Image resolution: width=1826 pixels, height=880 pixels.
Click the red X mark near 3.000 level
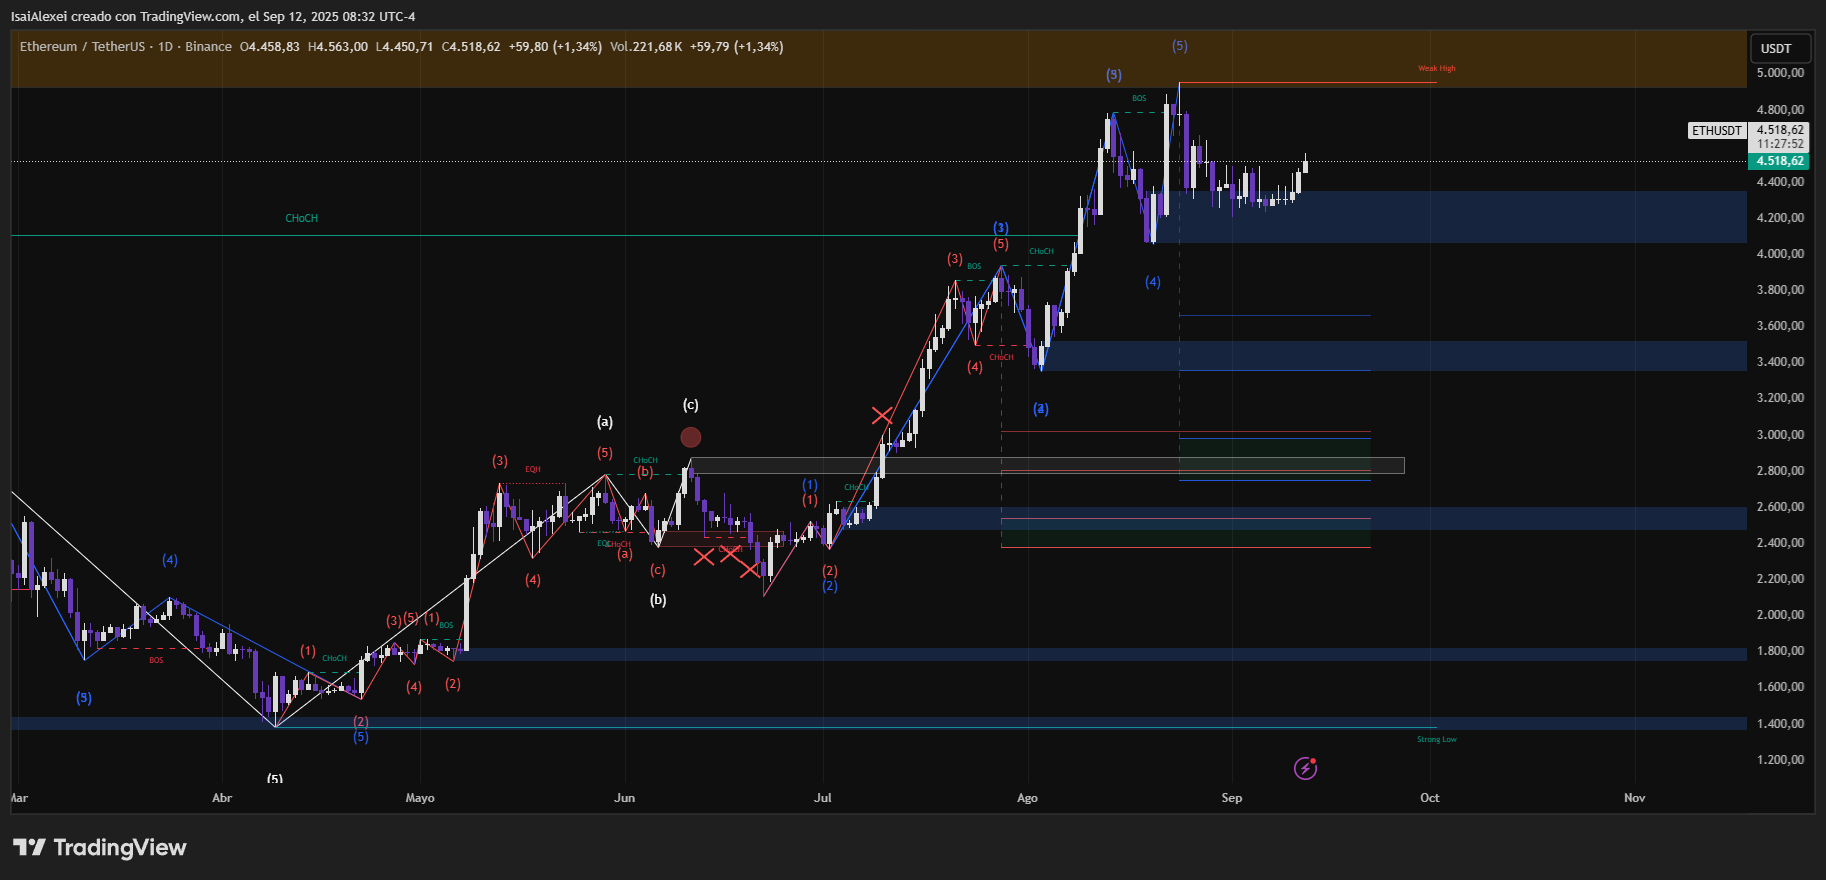pyautogui.click(x=881, y=415)
